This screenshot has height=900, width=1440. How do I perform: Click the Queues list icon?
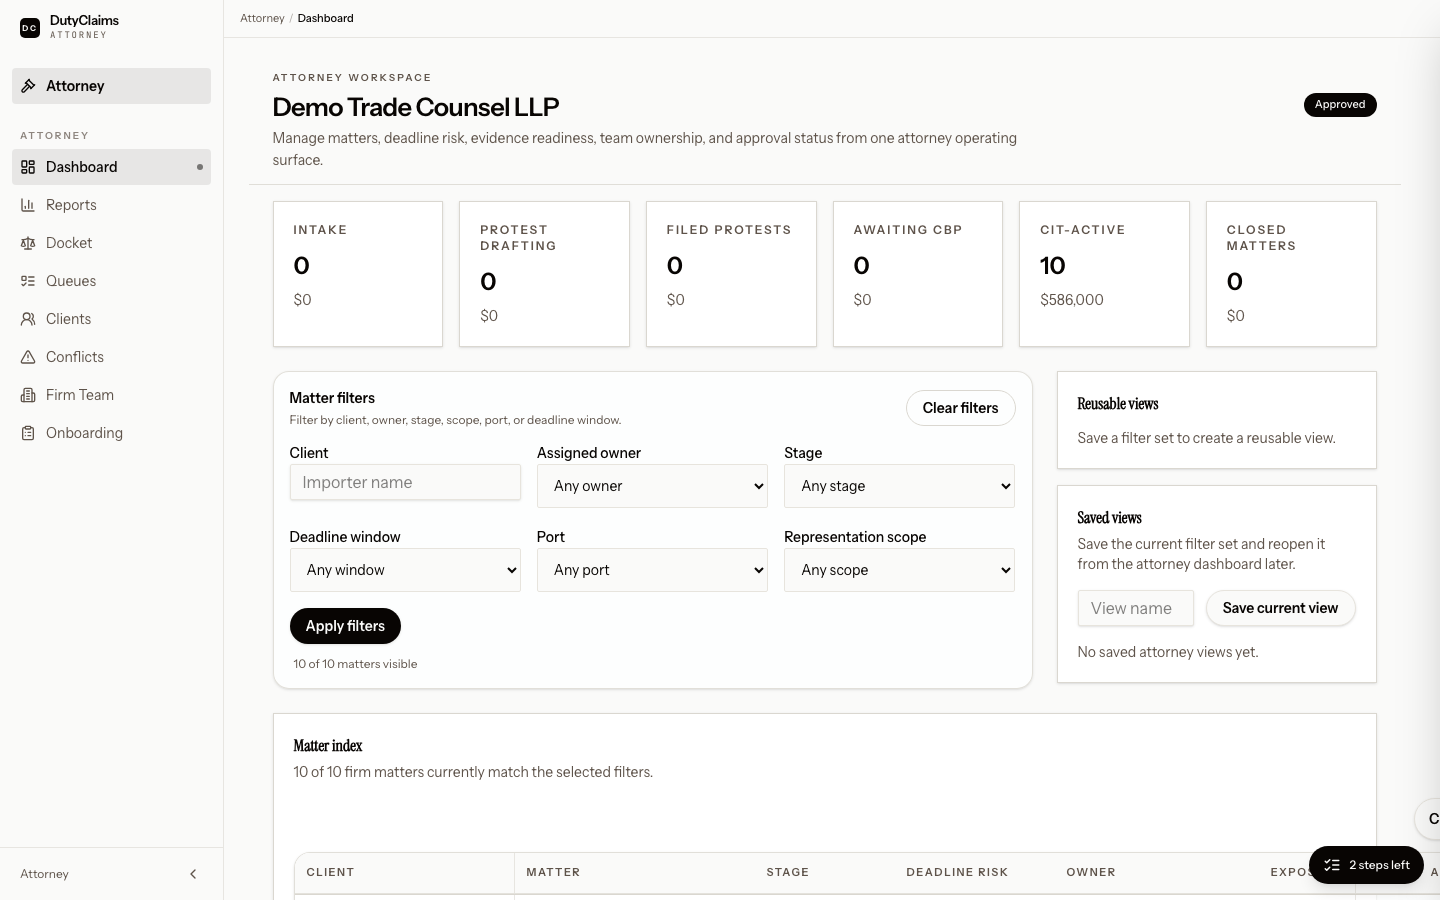(x=28, y=281)
